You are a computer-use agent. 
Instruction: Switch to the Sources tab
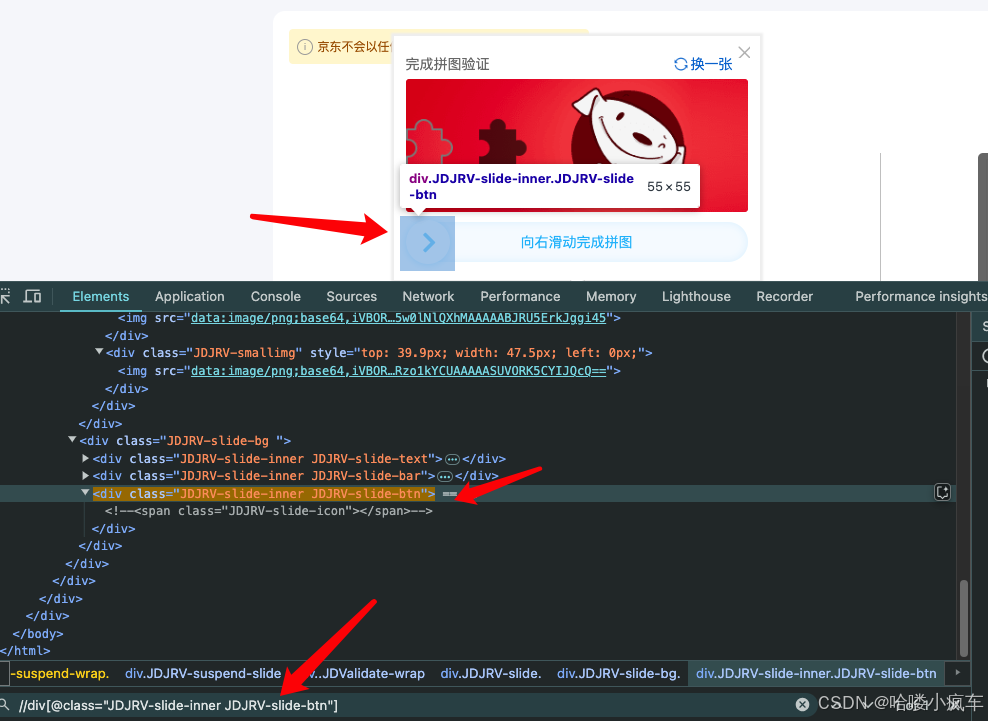[x=352, y=296]
